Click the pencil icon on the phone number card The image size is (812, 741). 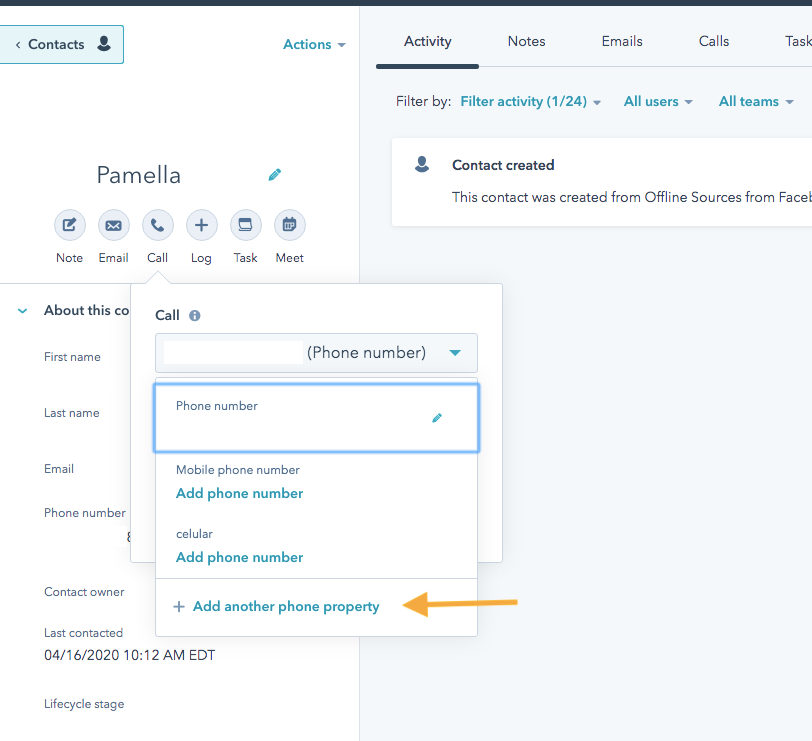[x=437, y=419]
